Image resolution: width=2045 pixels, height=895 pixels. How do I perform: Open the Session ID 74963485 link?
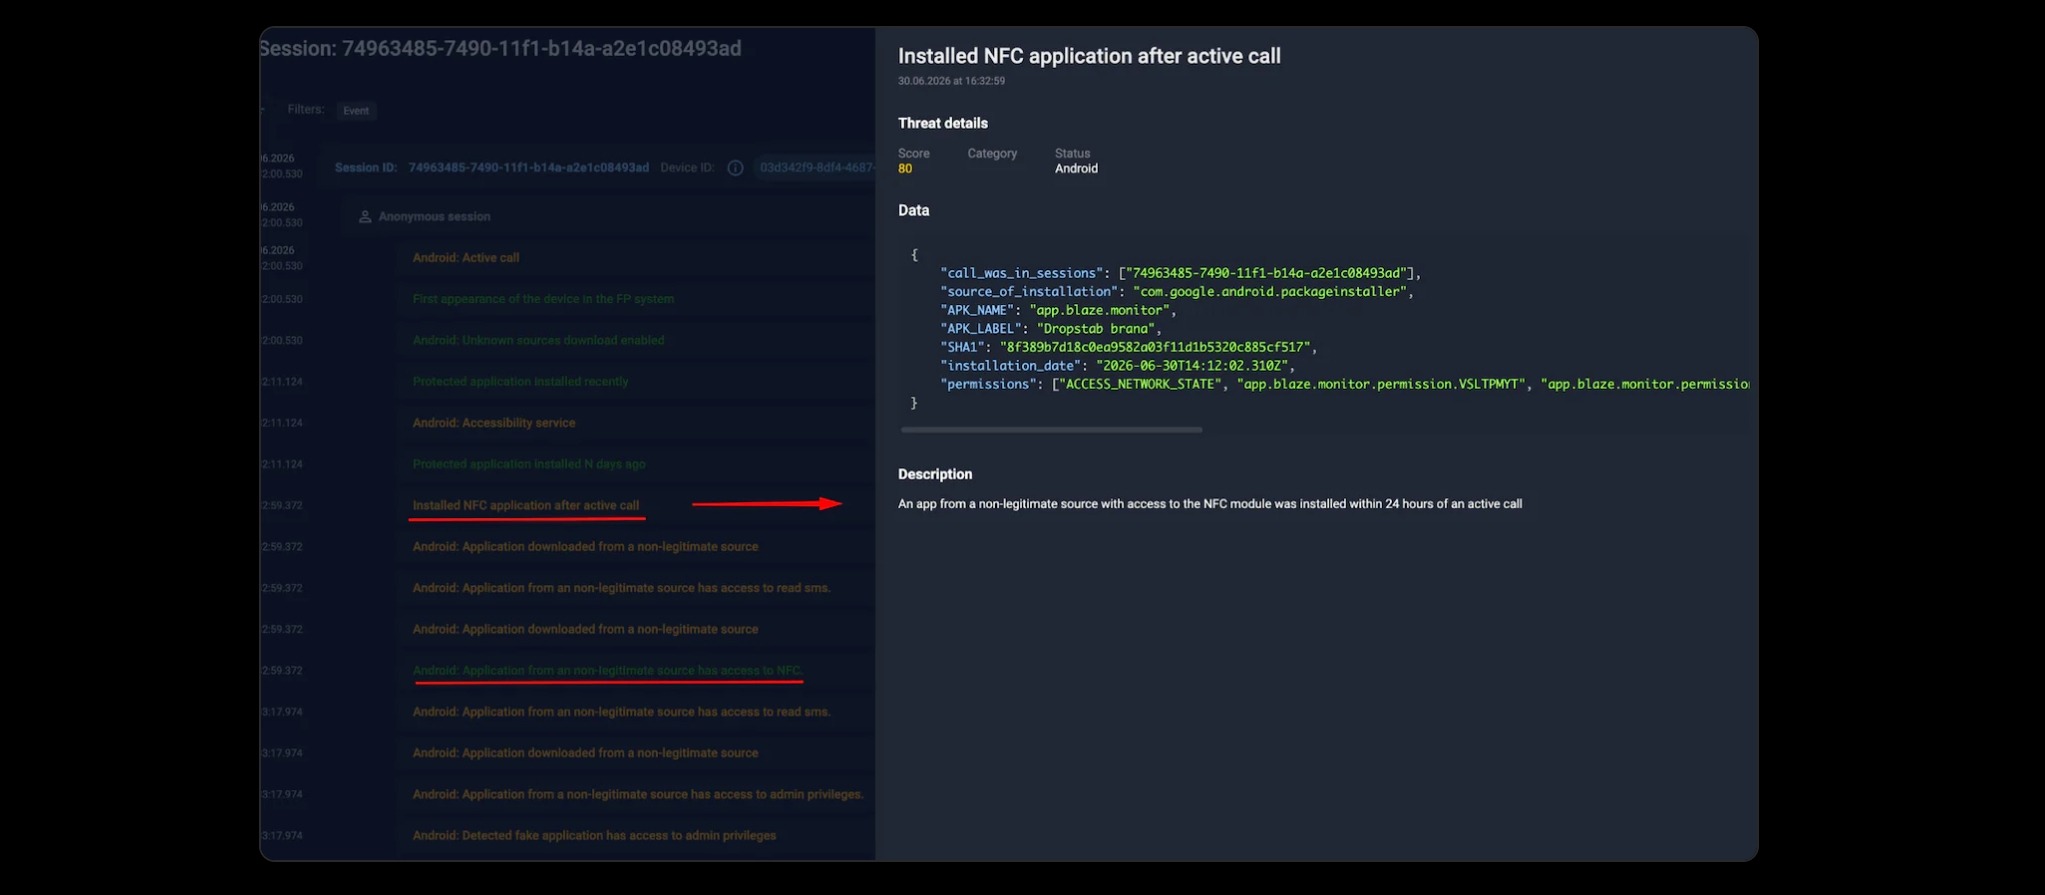pos(528,168)
